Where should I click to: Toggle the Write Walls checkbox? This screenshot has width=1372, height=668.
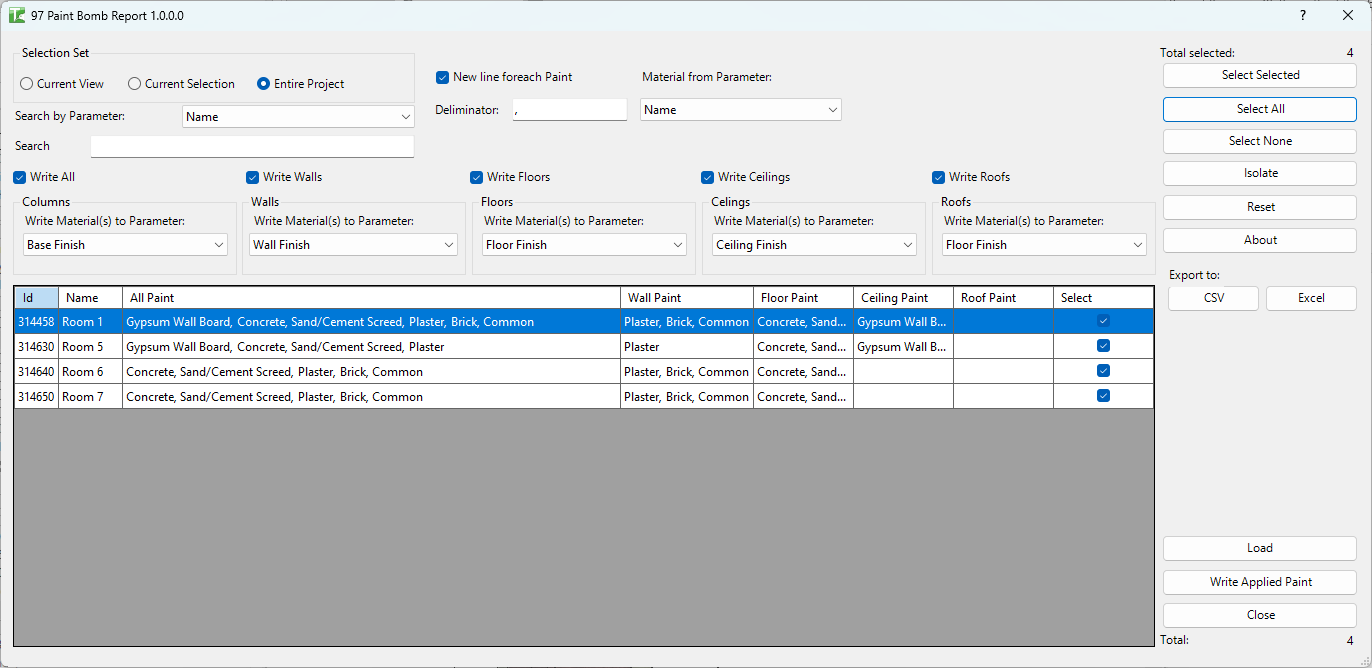[x=252, y=176]
